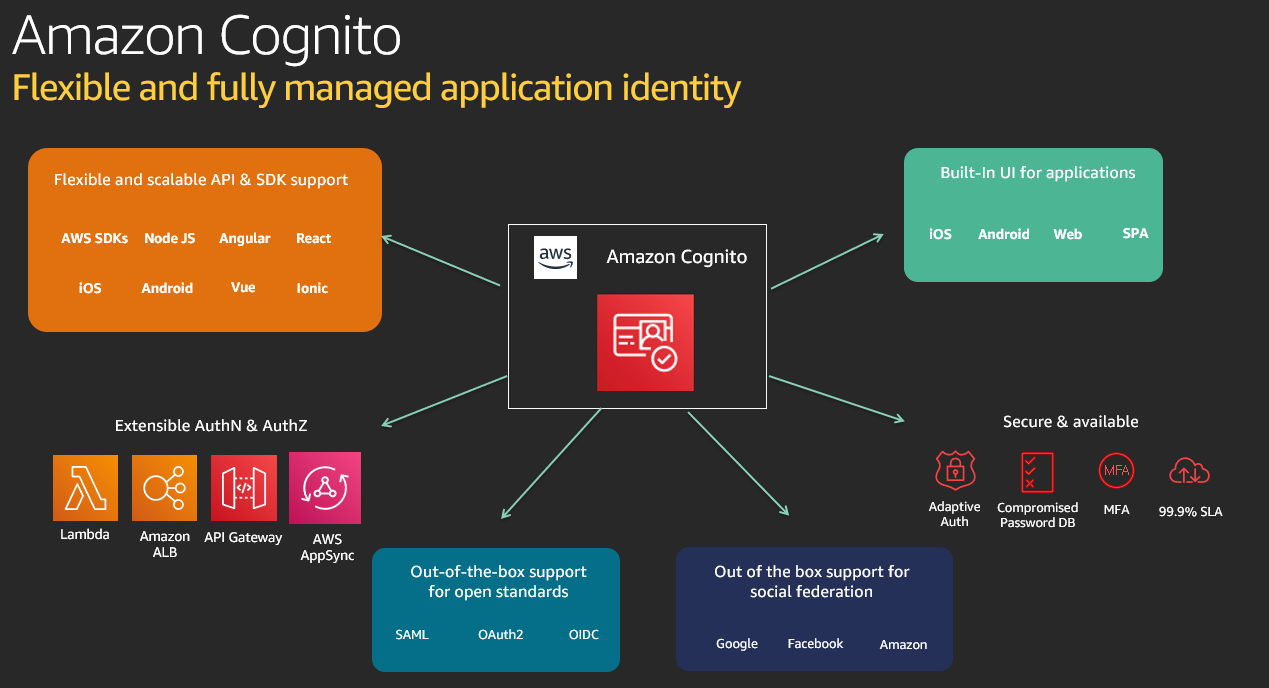
Task: Click the 'AWS AppSync' caption
Action: click(327, 547)
